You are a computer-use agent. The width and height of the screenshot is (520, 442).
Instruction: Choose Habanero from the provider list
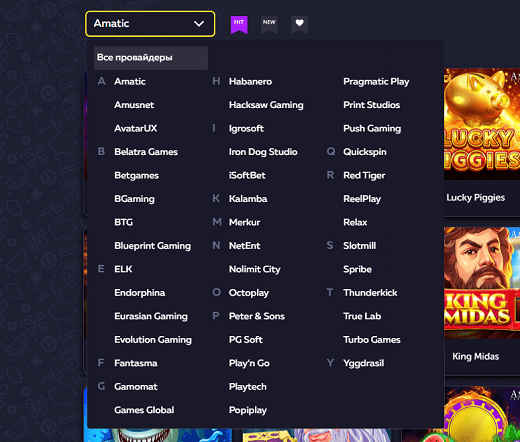[x=250, y=81]
